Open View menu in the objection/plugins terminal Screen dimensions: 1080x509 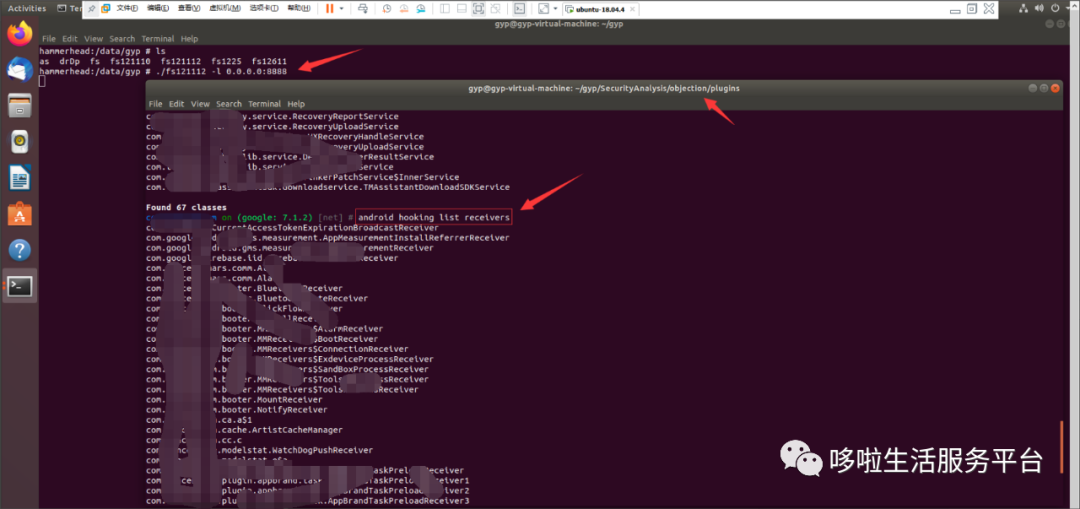pos(200,104)
